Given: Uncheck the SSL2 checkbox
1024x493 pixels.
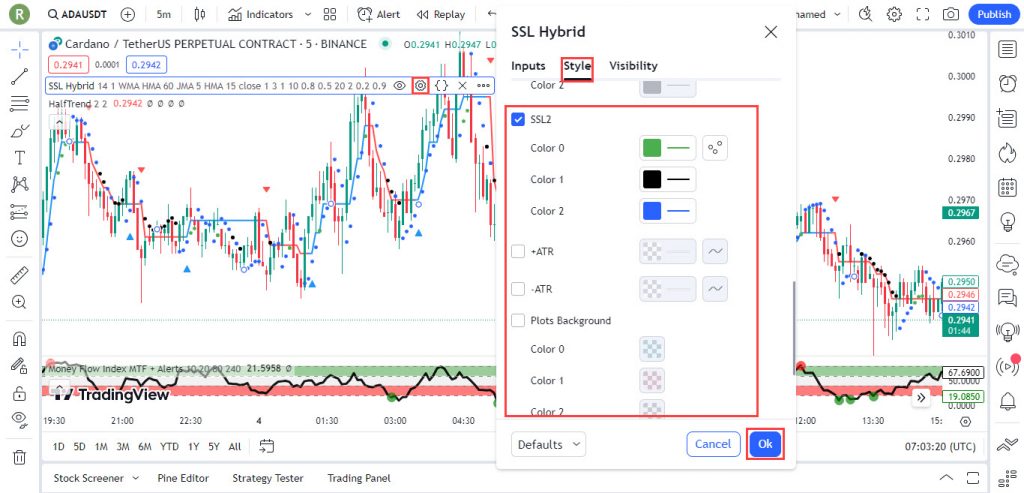Looking at the screenshot, I should [x=518, y=119].
